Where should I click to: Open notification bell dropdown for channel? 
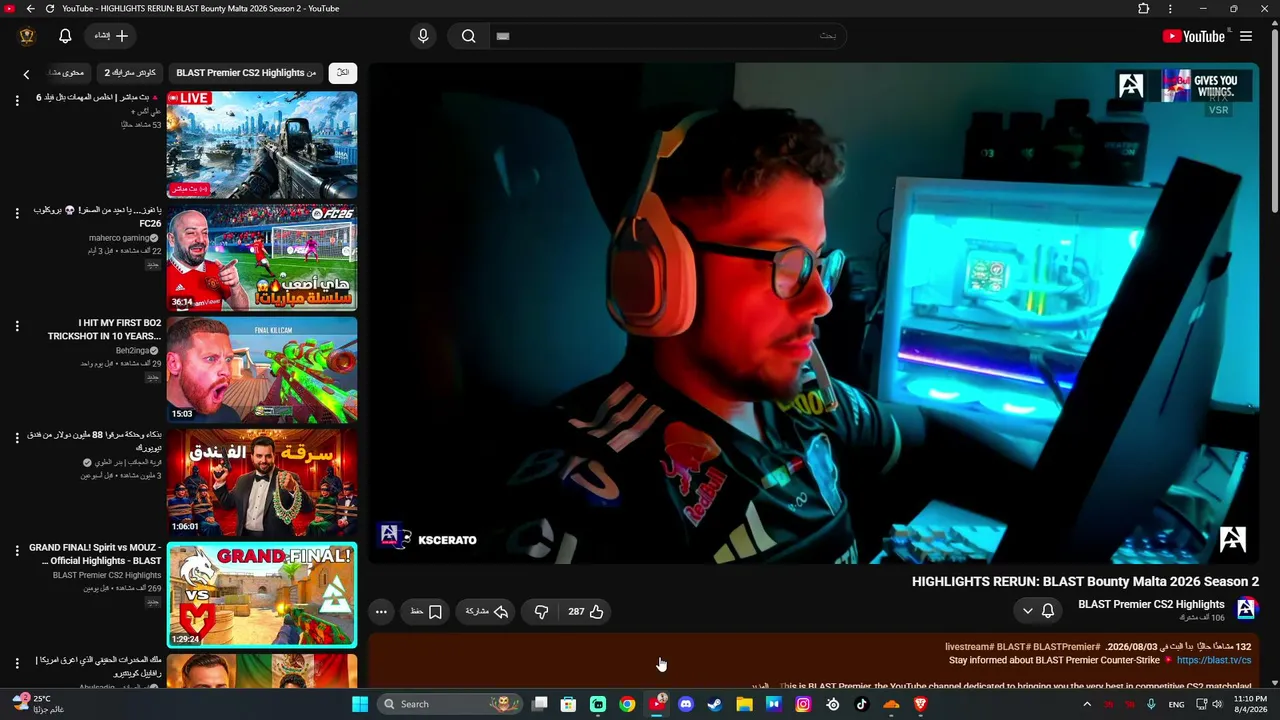point(1038,610)
